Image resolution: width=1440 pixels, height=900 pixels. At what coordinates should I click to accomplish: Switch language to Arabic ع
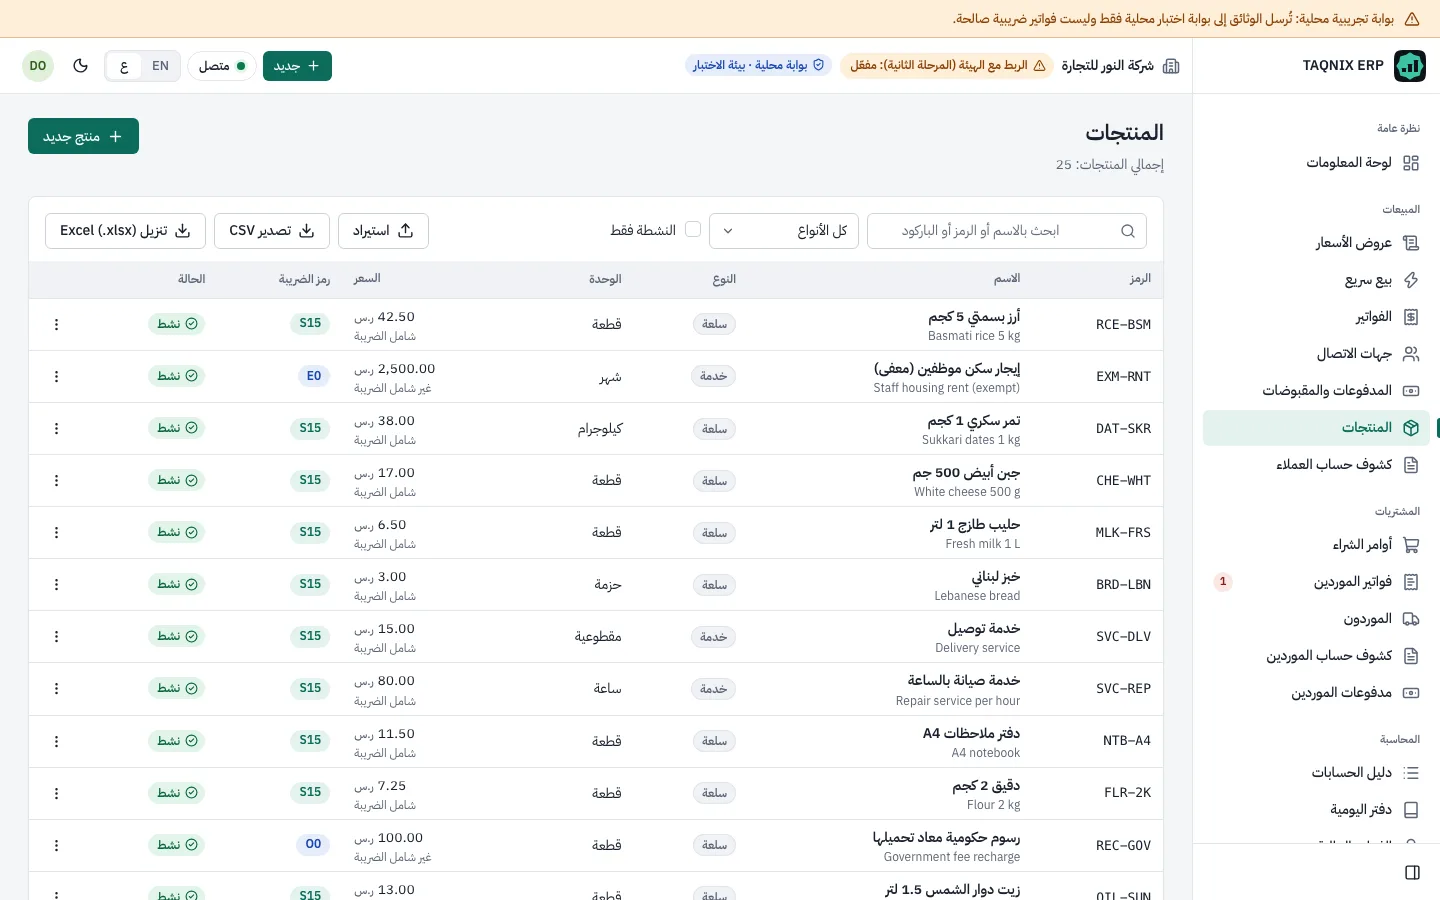point(124,66)
